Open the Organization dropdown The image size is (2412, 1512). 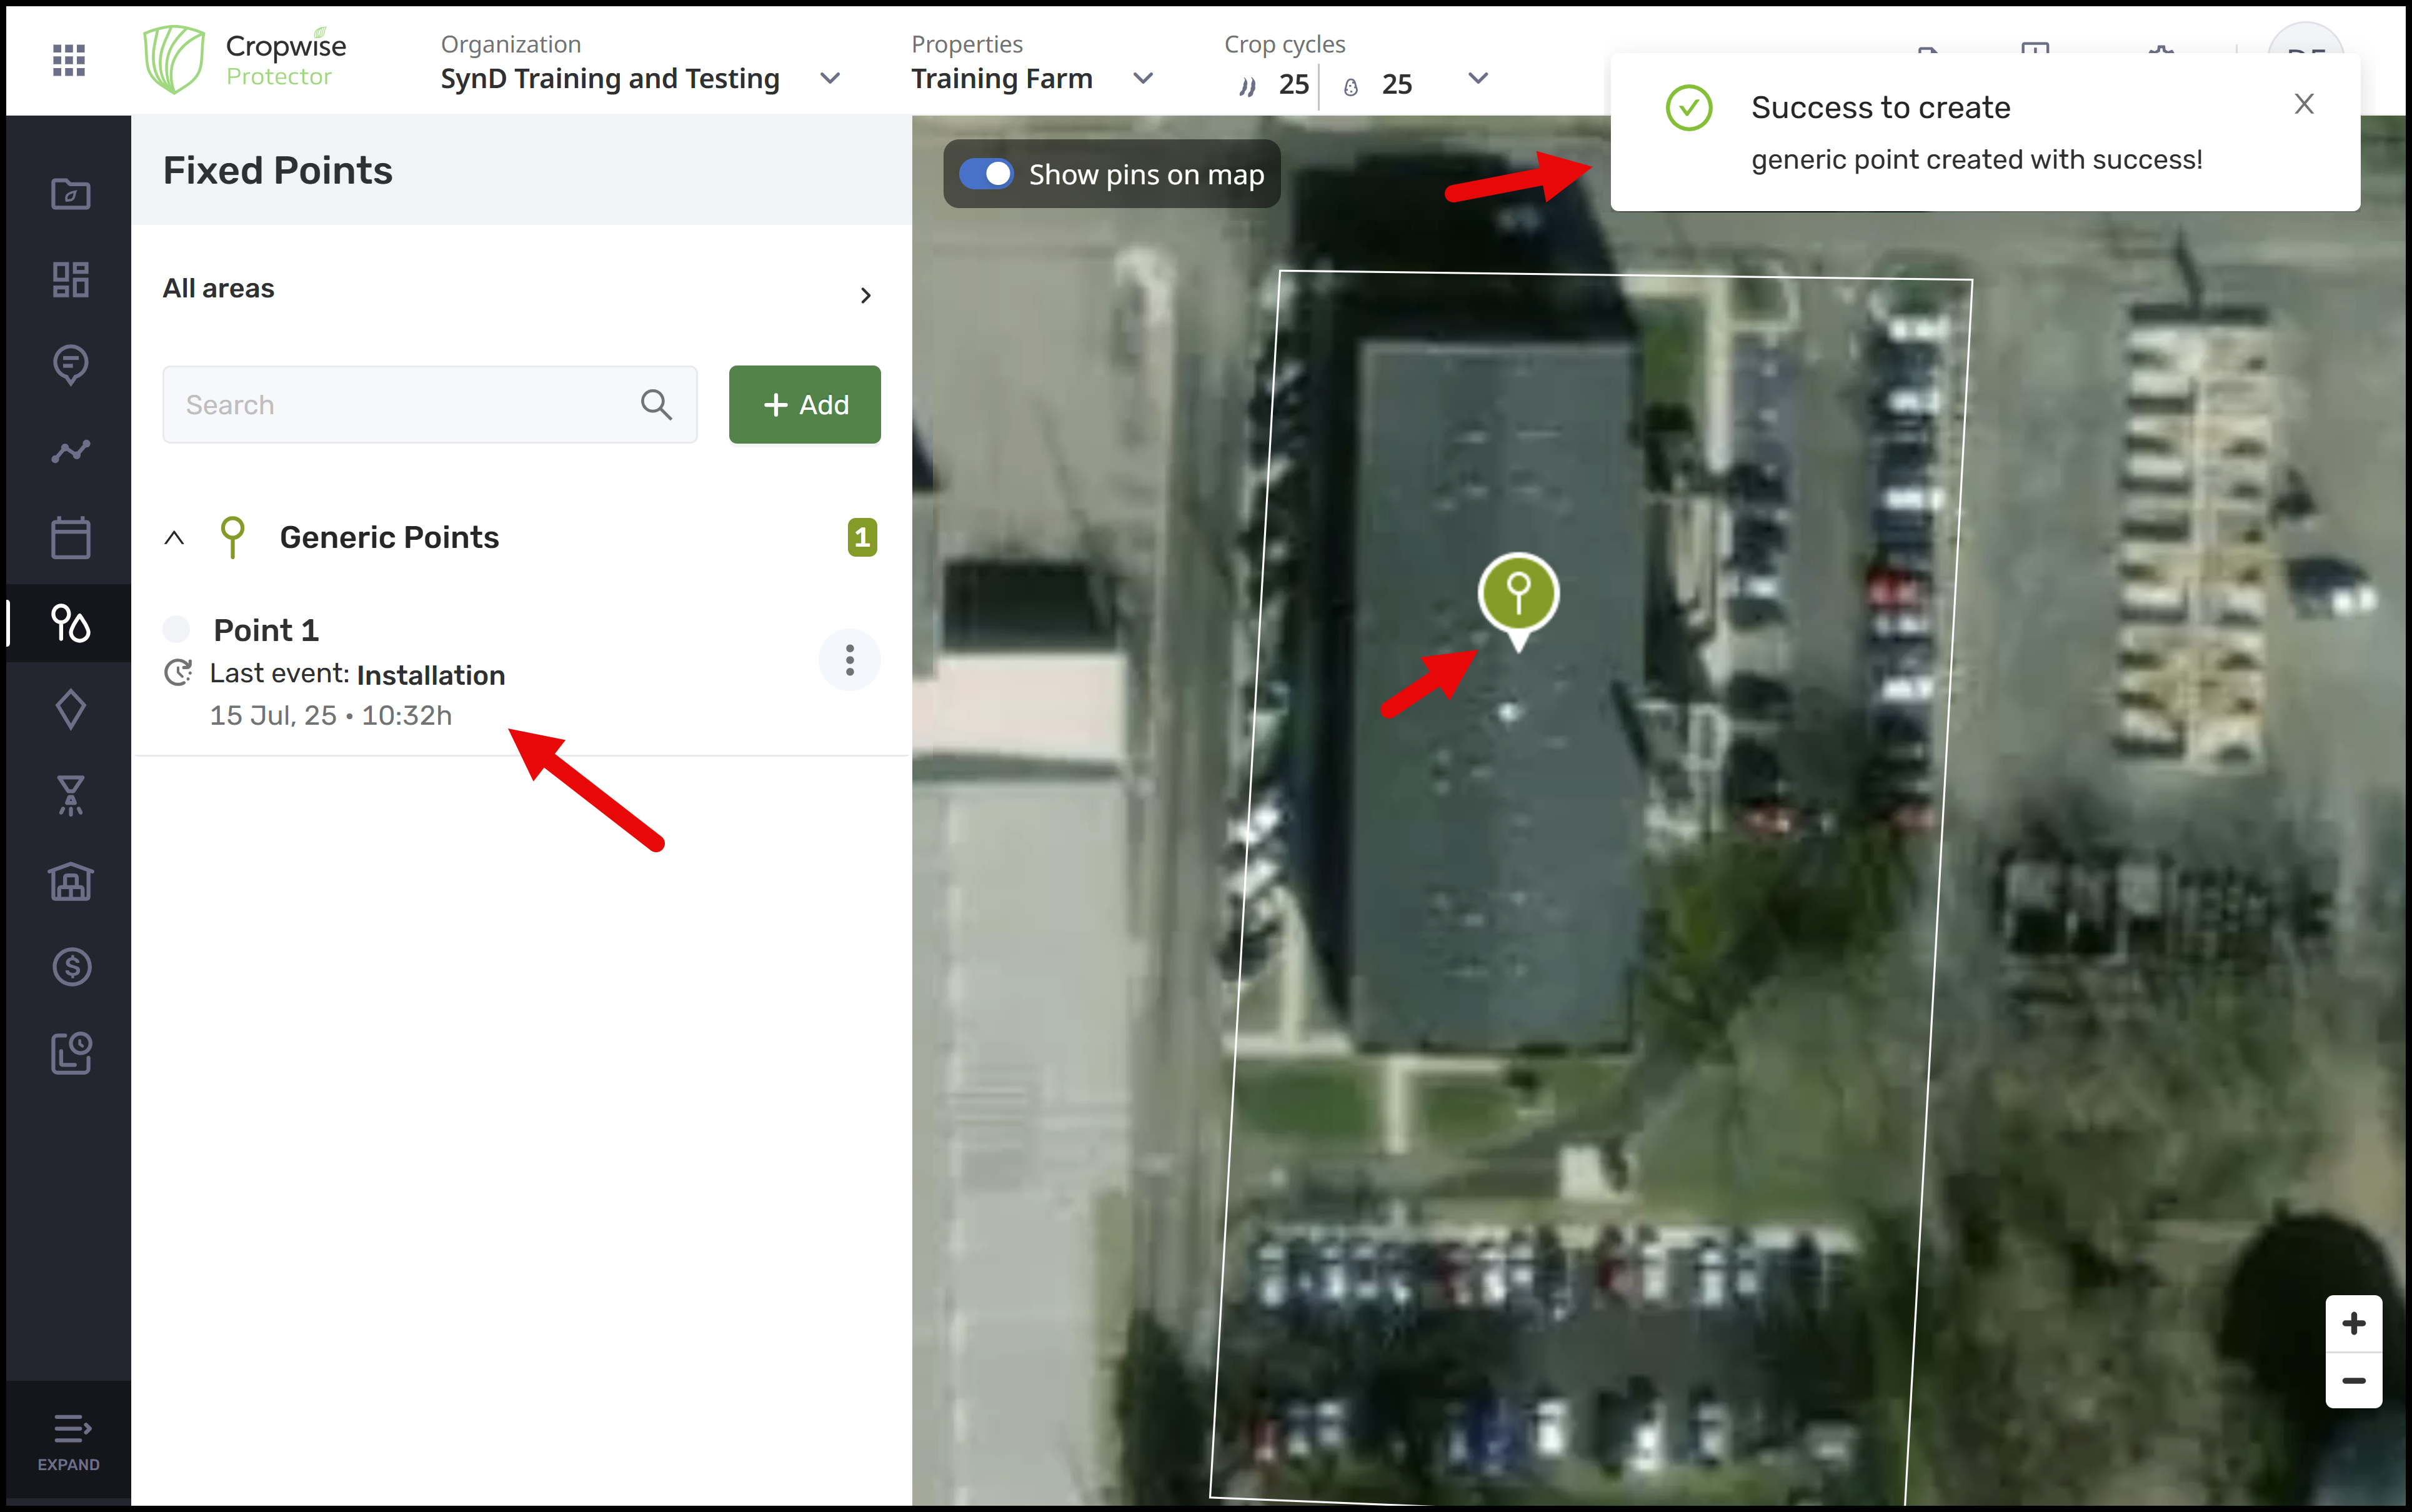(830, 78)
